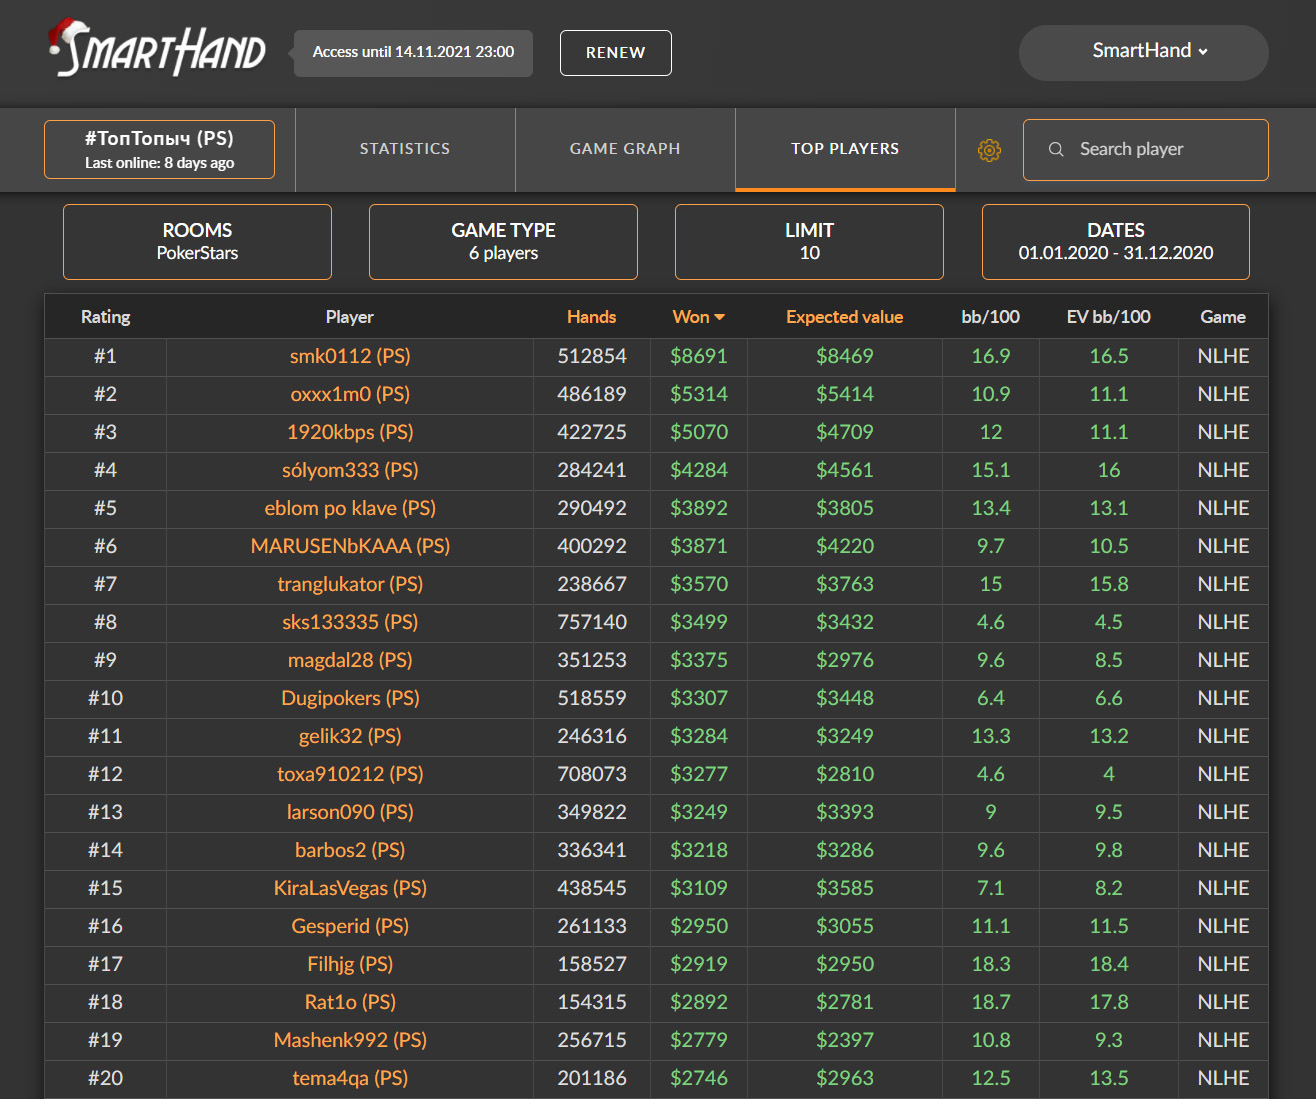
Task: Select the #ТопТопыч (PS) player button
Action: coord(159,149)
